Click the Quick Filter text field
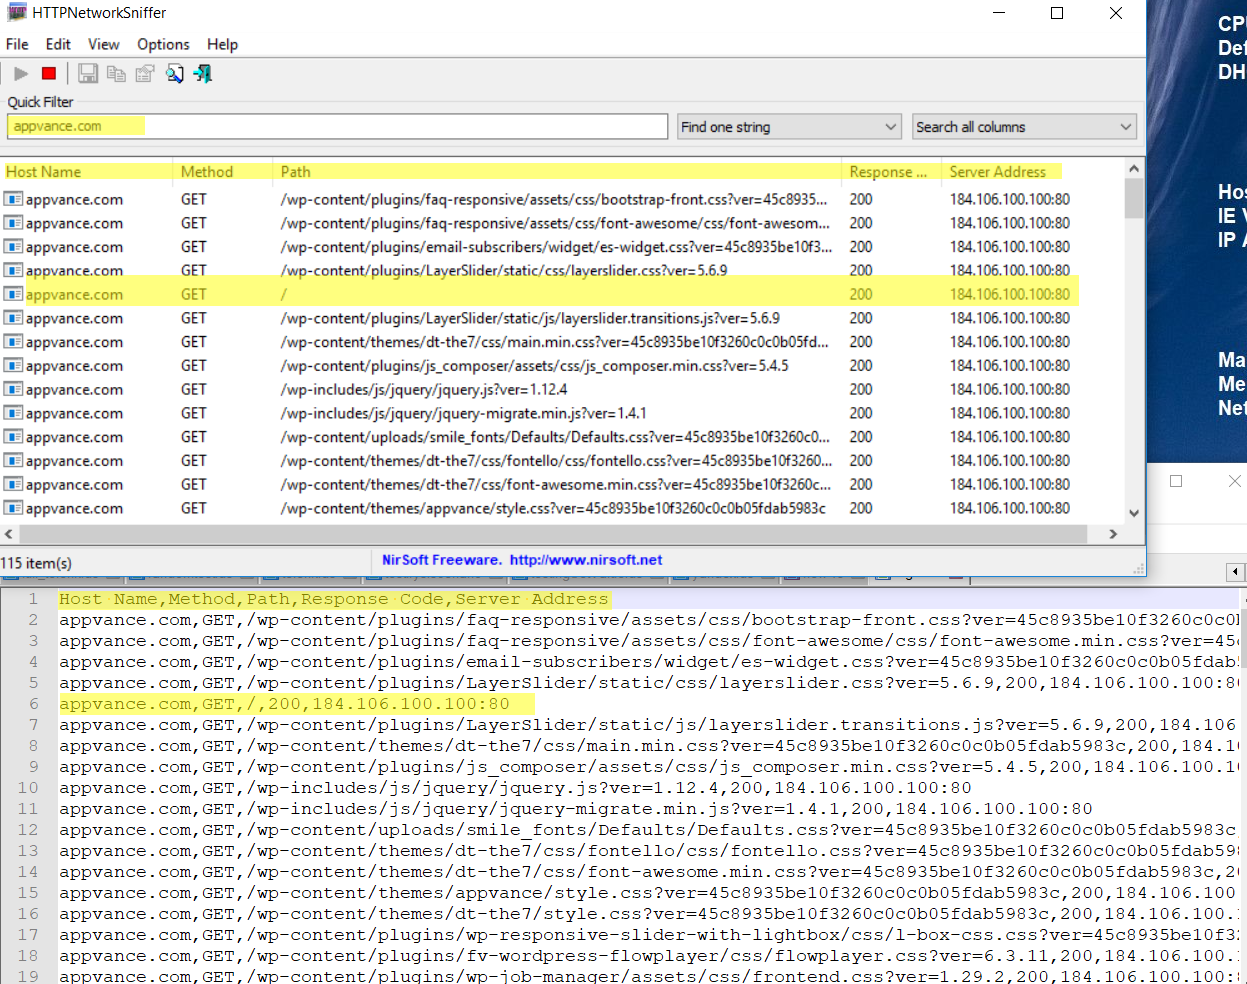The width and height of the screenshot is (1247, 984). 337,126
